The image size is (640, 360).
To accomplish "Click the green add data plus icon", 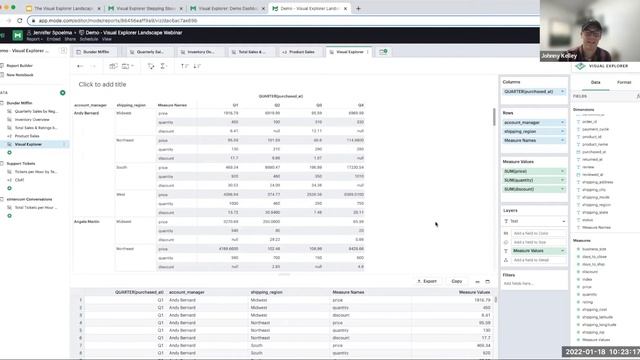I will click(62, 93).
